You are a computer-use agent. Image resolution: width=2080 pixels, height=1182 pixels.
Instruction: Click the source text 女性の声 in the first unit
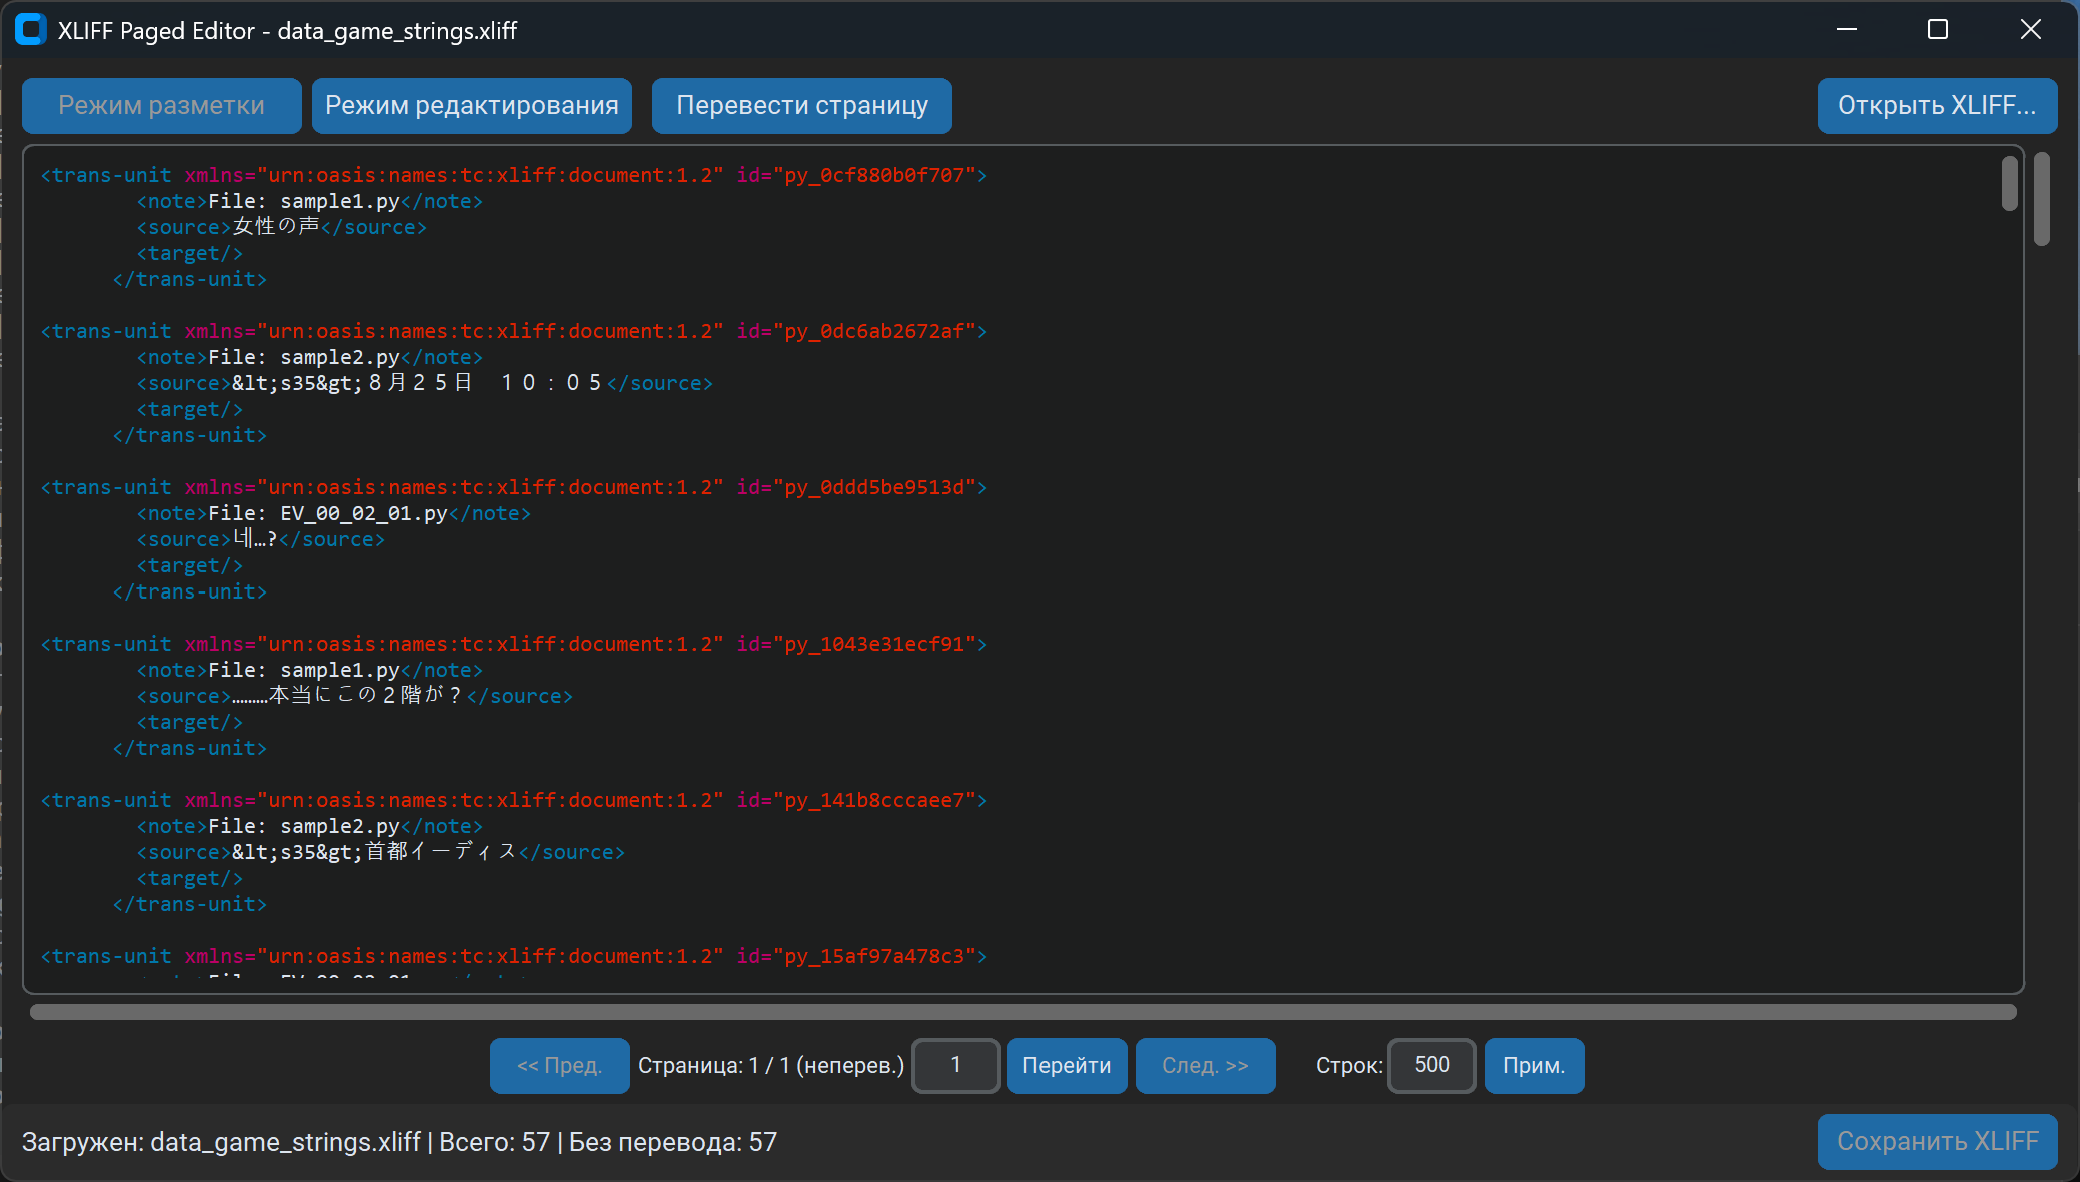coord(276,227)
